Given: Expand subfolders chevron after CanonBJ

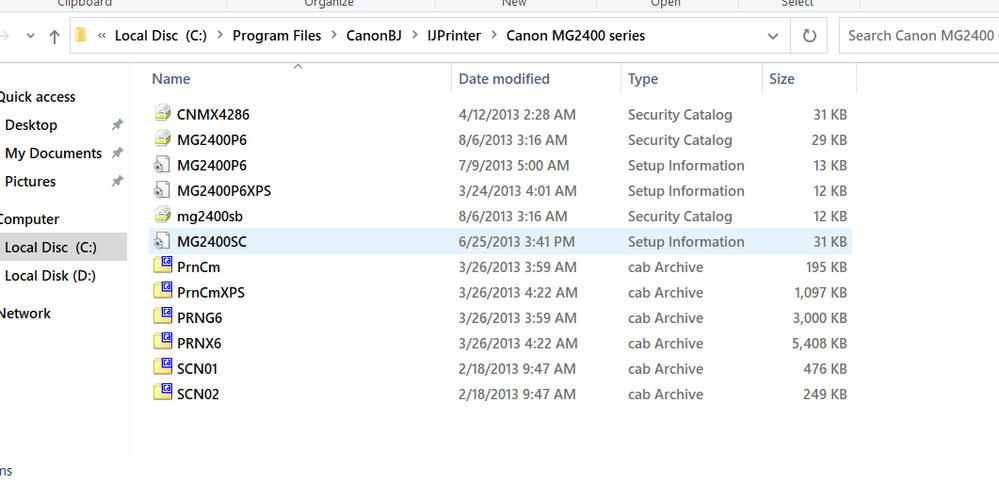Looking at the screenshot, I should [x=414, y=36].
